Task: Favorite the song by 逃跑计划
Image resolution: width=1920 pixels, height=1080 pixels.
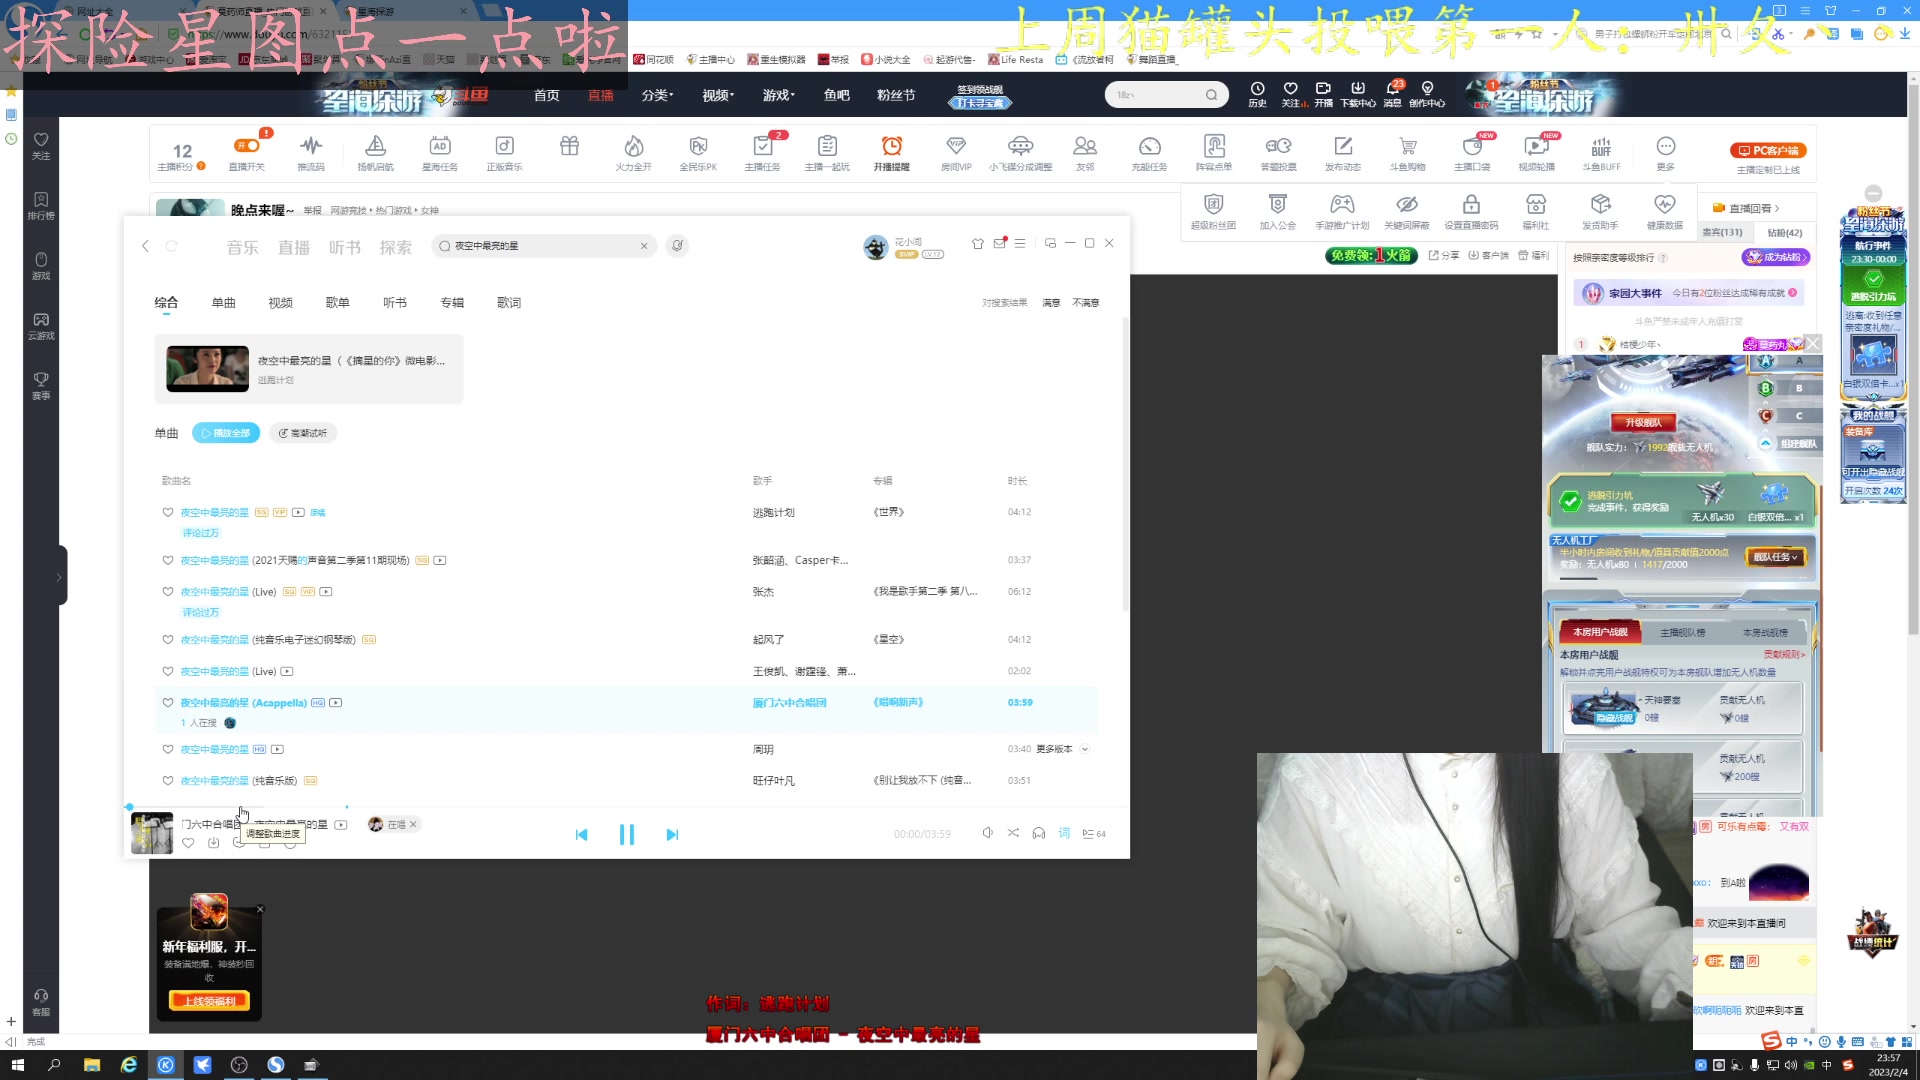Action: tap(168, 512)
